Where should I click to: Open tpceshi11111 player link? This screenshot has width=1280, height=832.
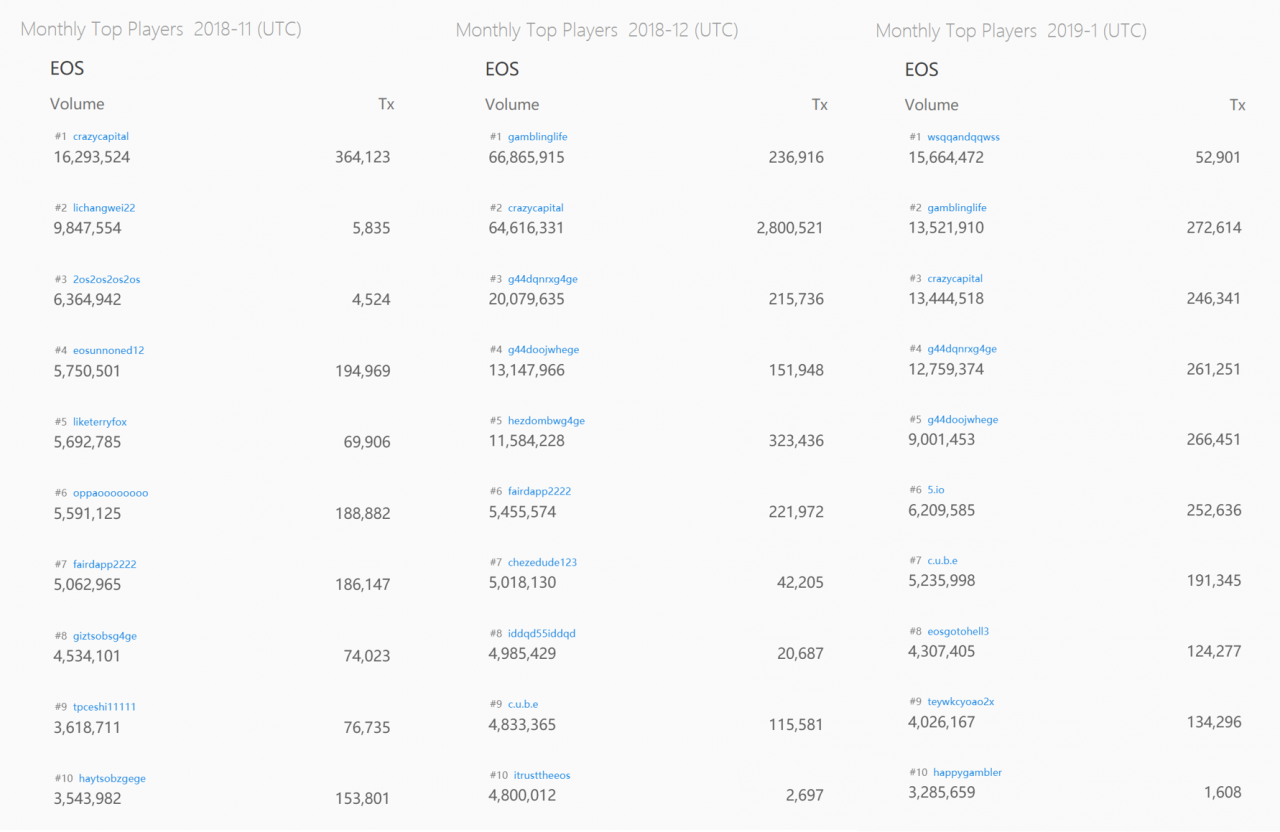click(104, 707)
